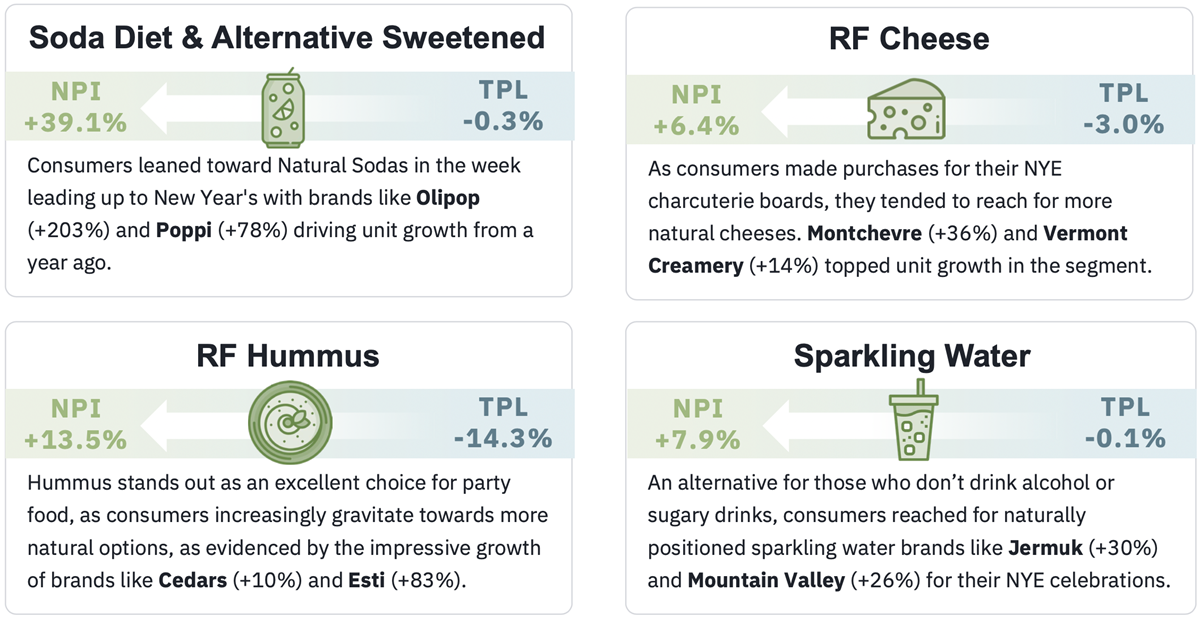Click the Vermont Creamery brand name

pos(888,249)
